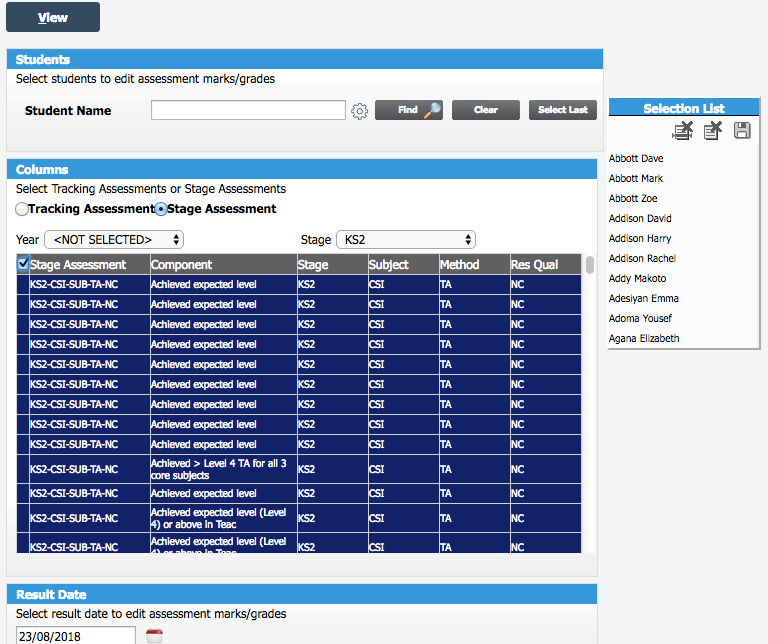Toggle the select-all checkbox in table header
768x644 pixels.
click(x=23, y=263)
